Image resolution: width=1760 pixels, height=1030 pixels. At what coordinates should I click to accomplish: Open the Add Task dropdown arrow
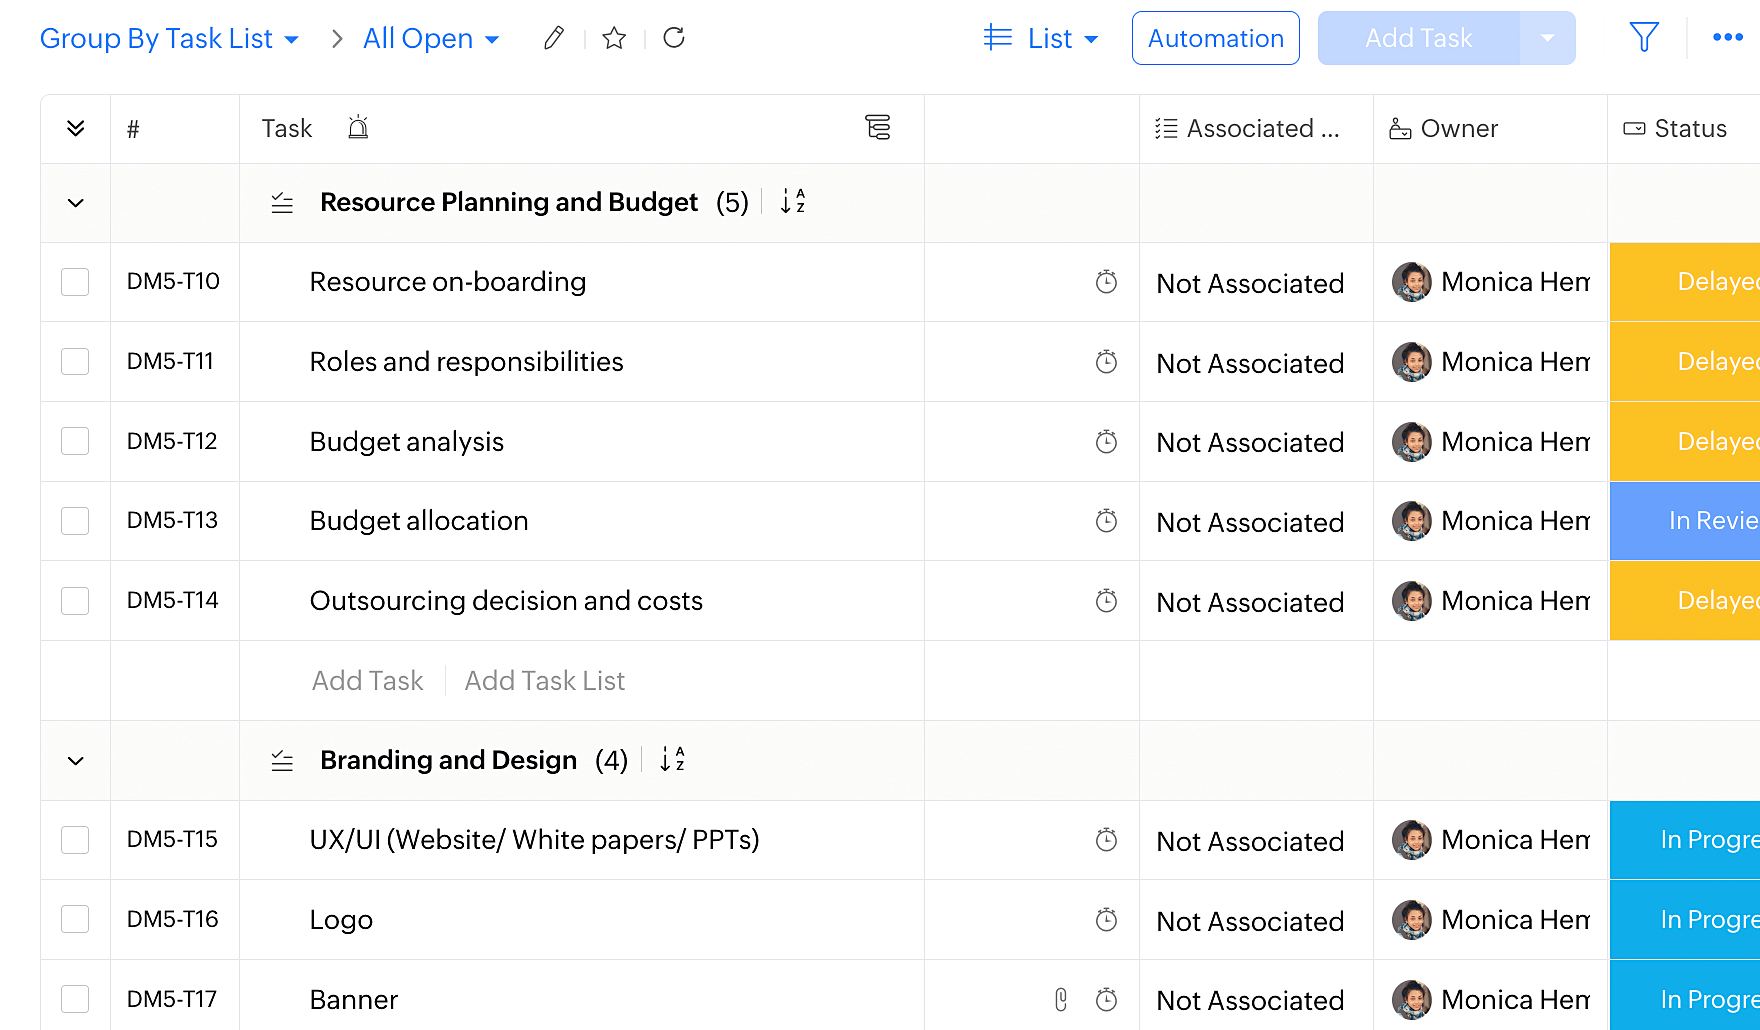coord(1547,38)
